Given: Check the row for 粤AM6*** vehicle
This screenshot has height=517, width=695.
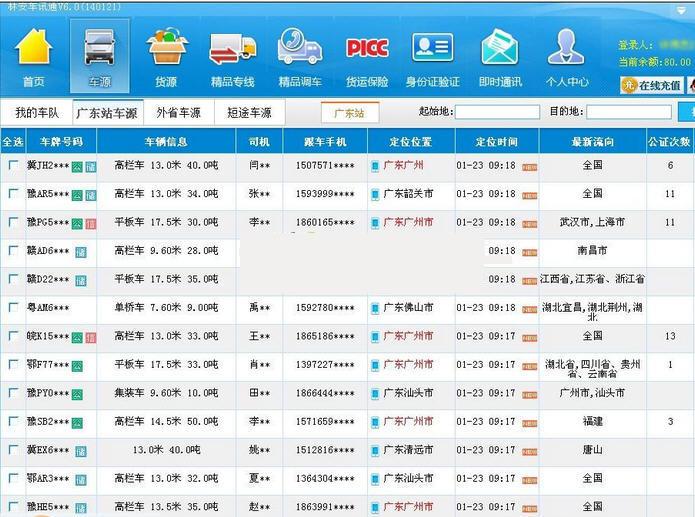Looking at the screenshot, I should click(13, 308).
